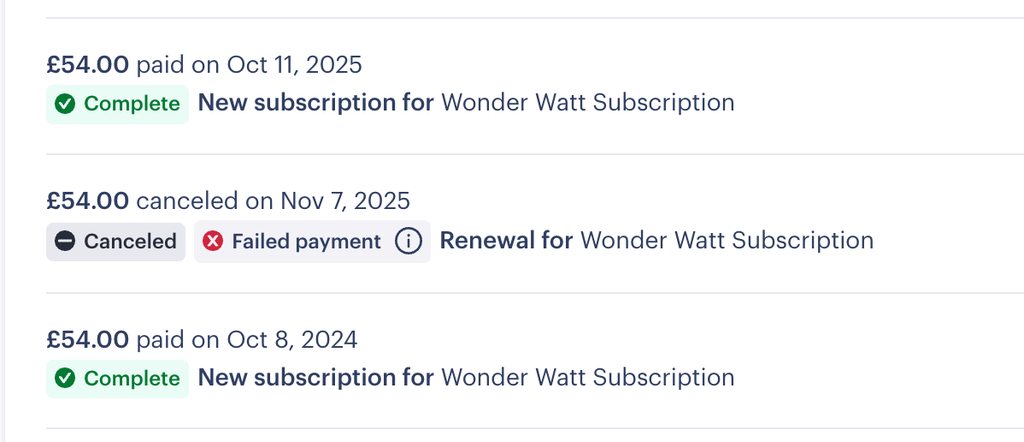Click "New subscription for" in Oct 11, 2025 row
This screenshot has height=442, width=1024.
[316, 102]
